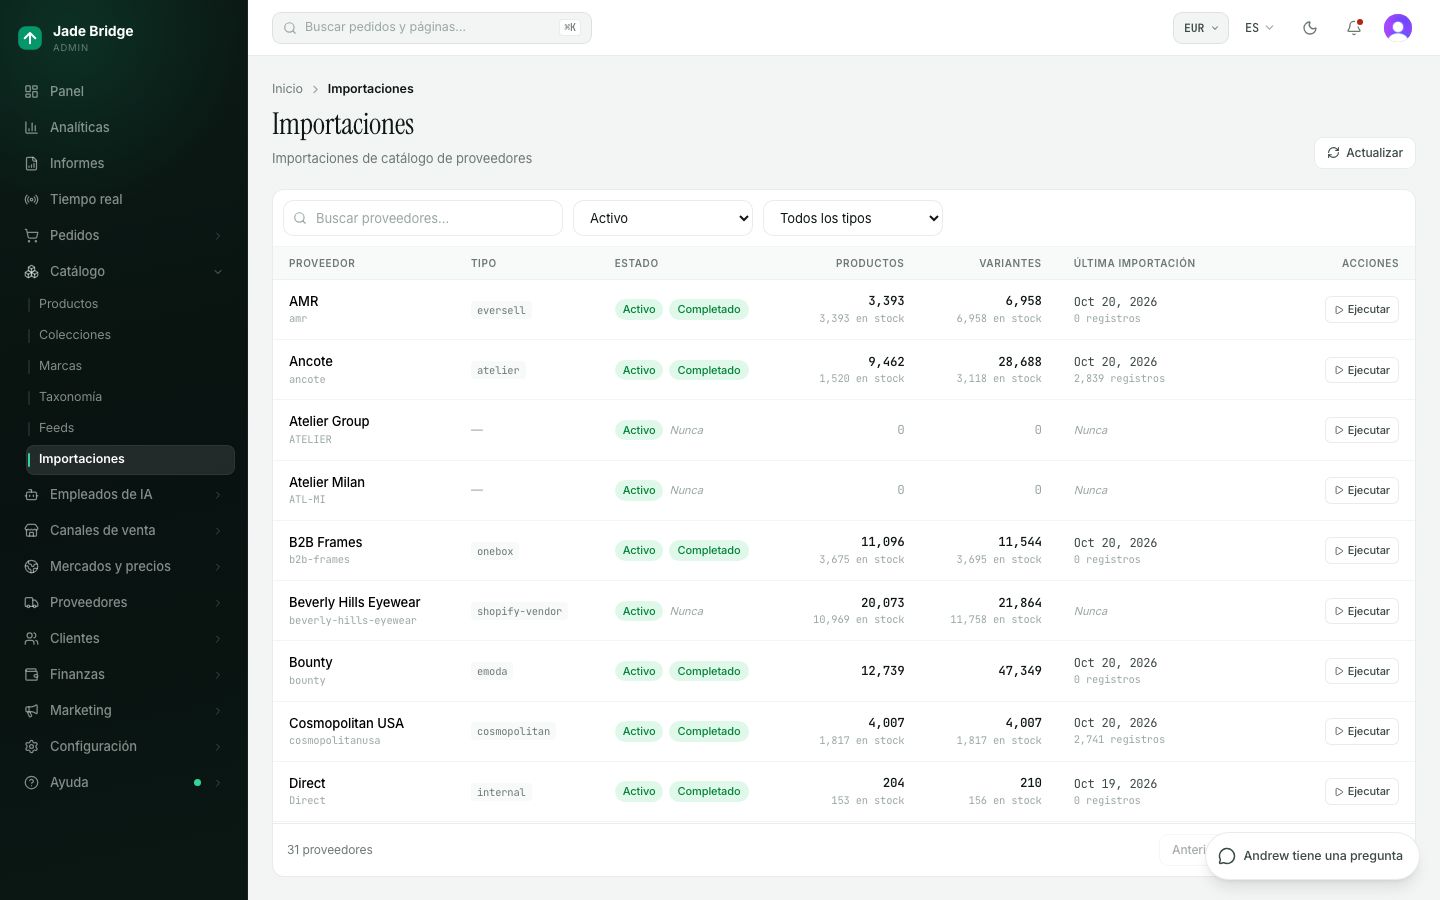Open the Andrew tiene una pregunta chat
The width and height of the screenshot is (1440, 900).
(1312, 856)
